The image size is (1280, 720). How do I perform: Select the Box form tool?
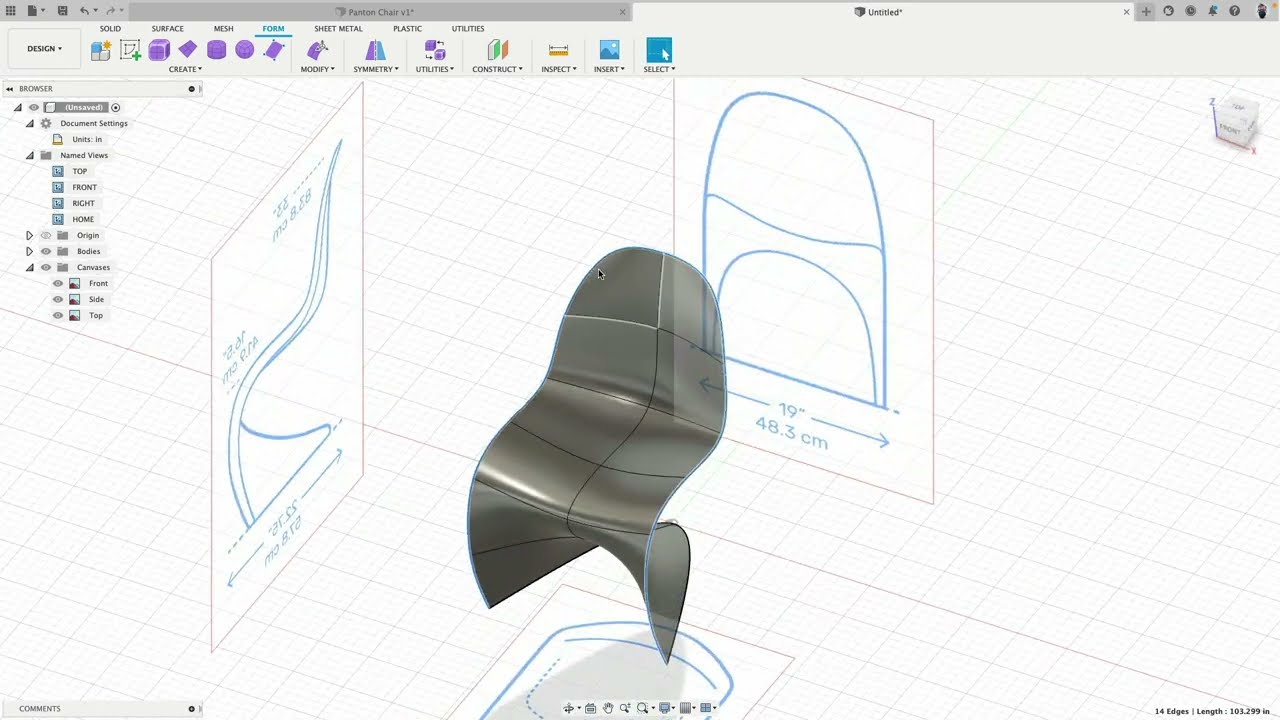tap(159, 50)
